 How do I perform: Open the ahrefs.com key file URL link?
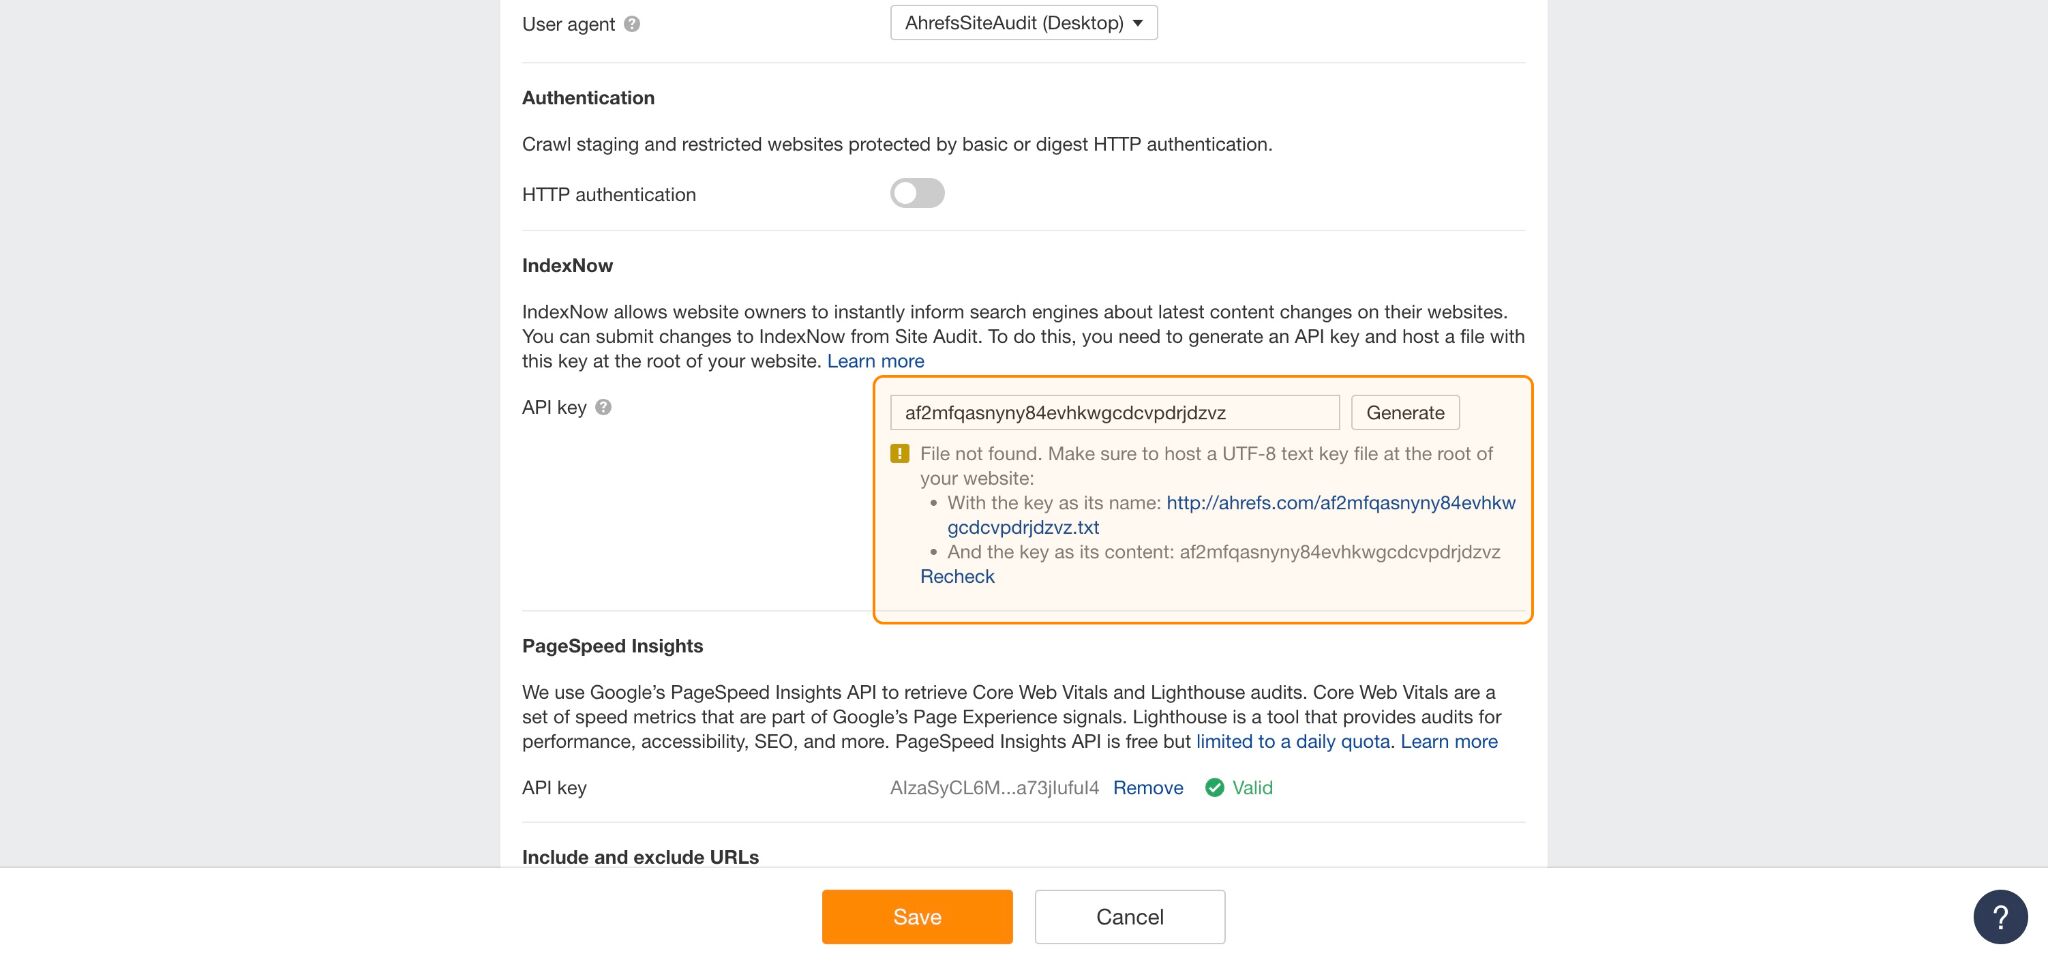tap(1340, 503)
